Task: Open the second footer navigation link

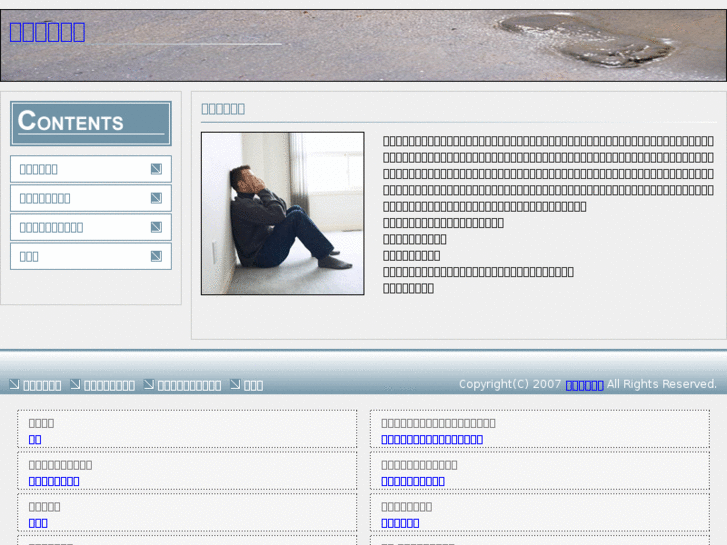Action: click(109, 385)
